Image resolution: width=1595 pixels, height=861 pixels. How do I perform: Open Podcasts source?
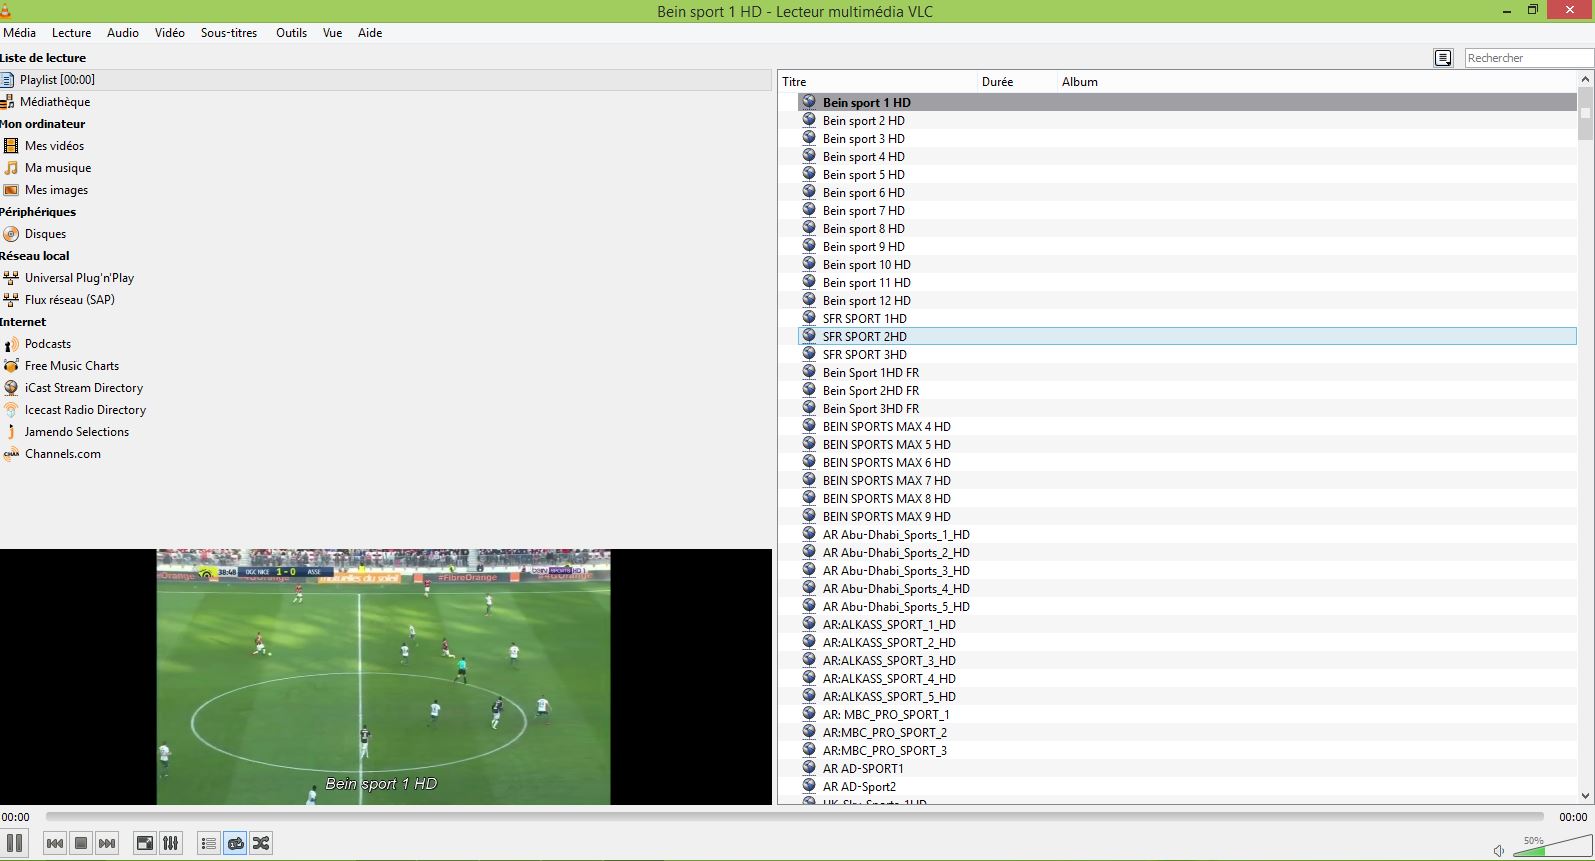click(x=47, y=344)
